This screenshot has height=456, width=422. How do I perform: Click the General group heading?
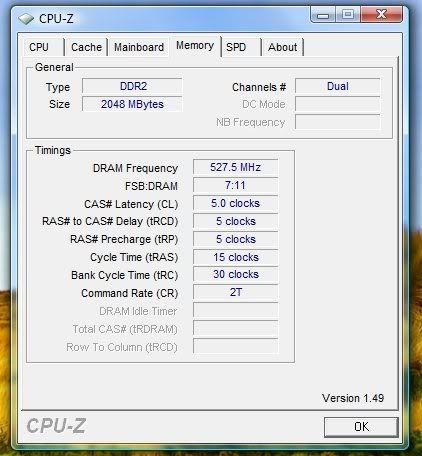coord(54,67)
